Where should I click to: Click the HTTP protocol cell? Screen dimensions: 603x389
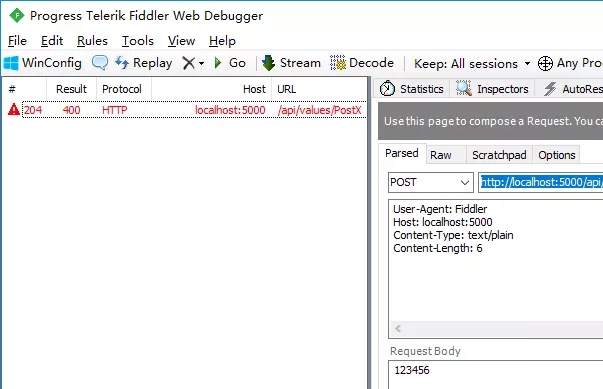[115, 110]
